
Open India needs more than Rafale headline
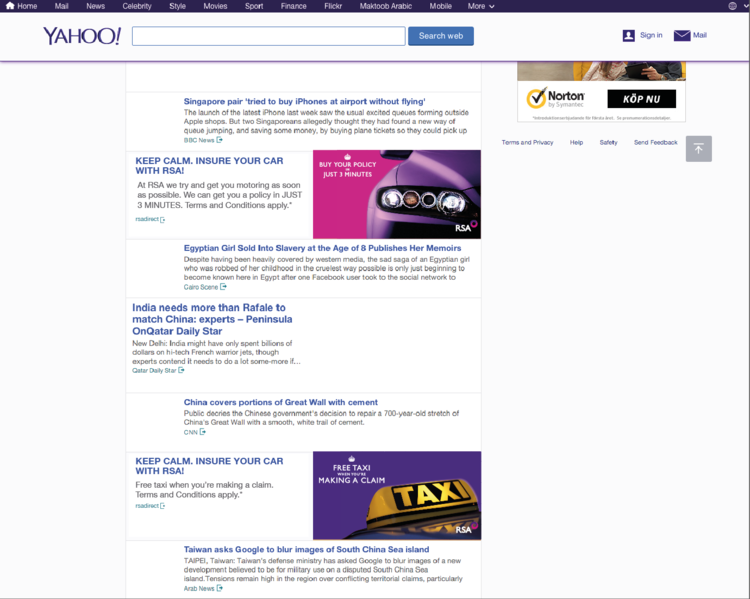[212, 319]
